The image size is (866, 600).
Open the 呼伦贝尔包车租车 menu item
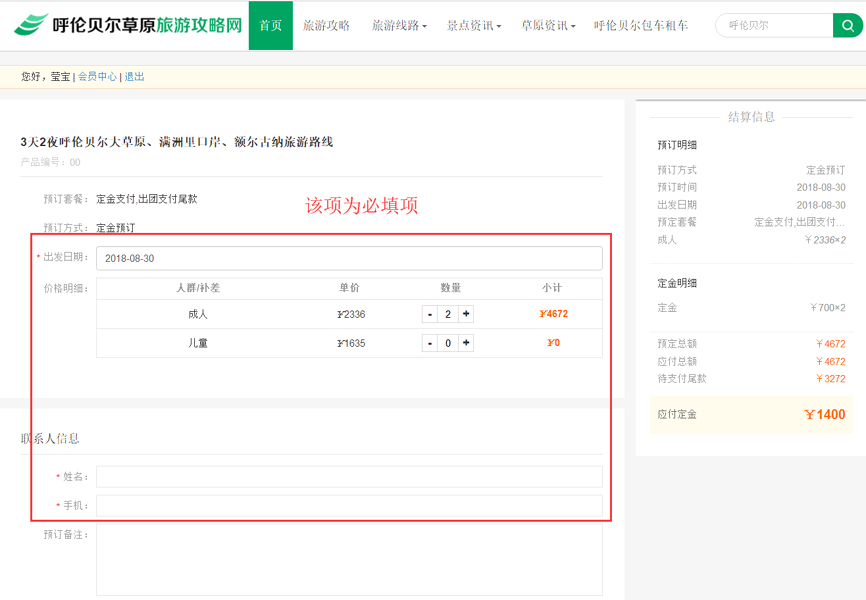(x=641, y=25)
